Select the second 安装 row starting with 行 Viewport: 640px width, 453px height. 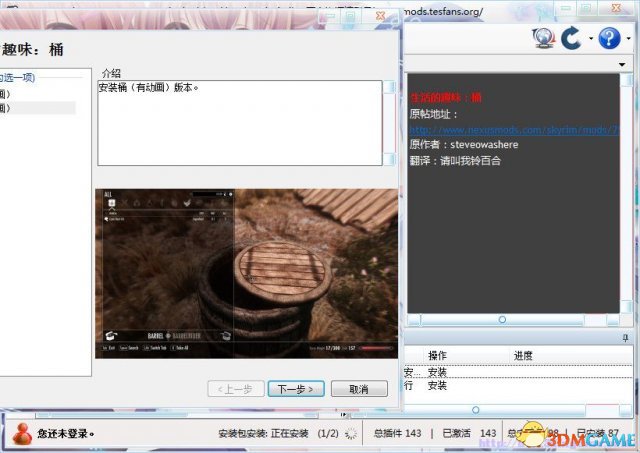[x=518, y=385]
